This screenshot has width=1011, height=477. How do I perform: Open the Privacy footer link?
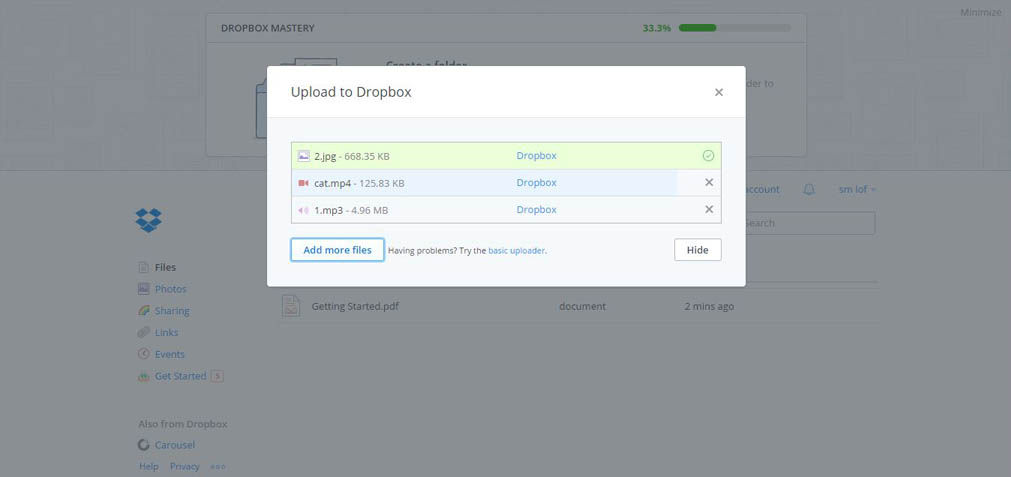(185, 467)
